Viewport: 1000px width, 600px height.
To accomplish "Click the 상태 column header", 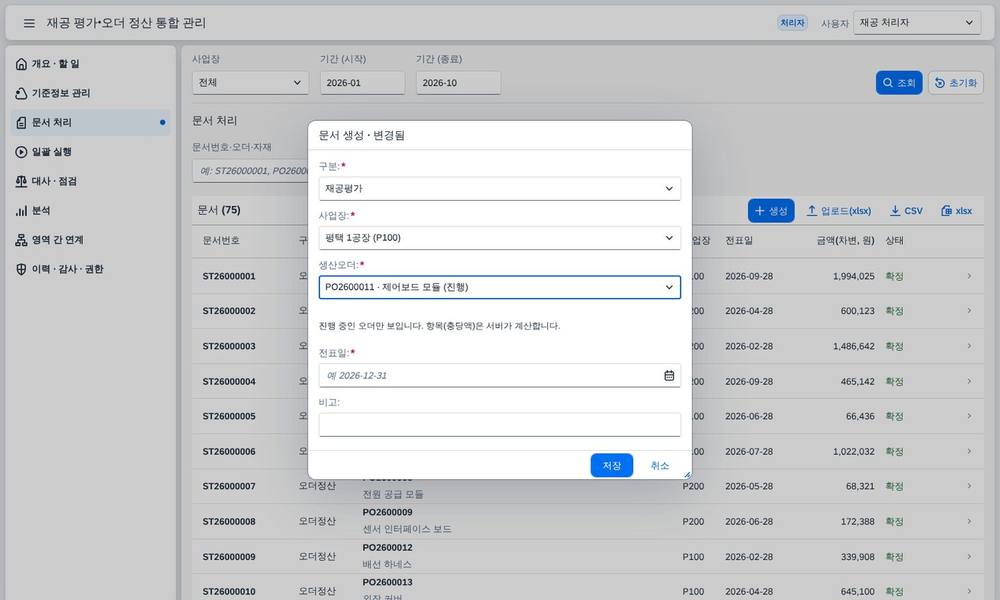I will [x=894, y=240].
